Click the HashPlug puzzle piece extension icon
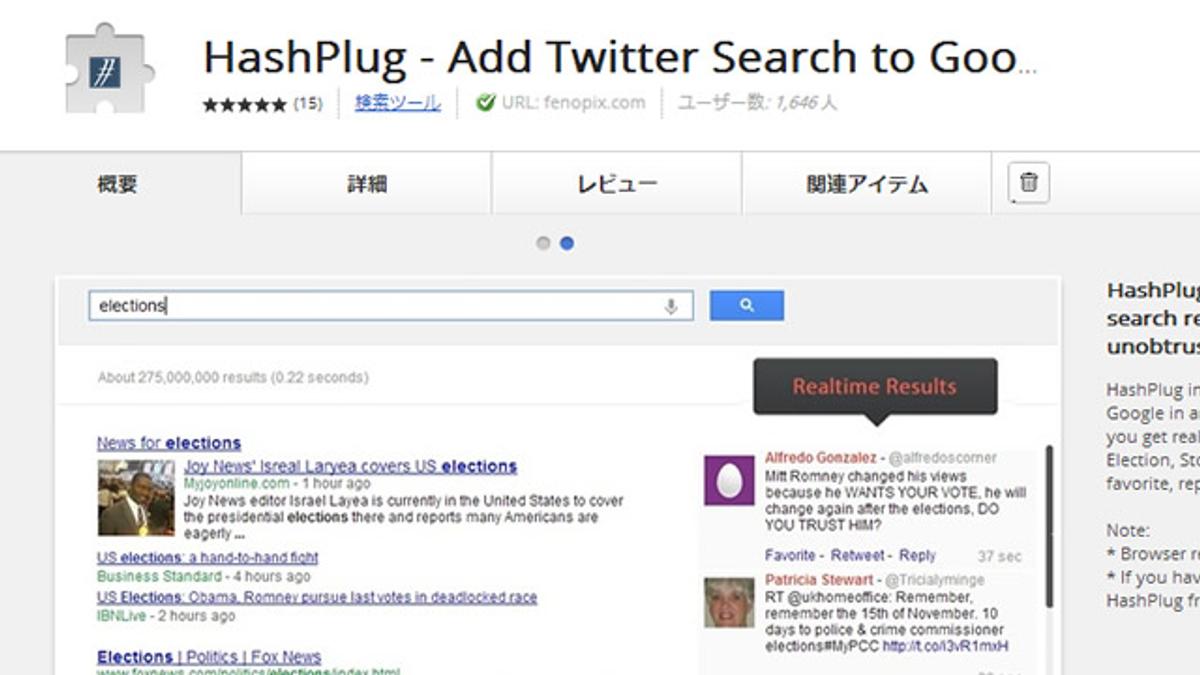 pos(109,70)
